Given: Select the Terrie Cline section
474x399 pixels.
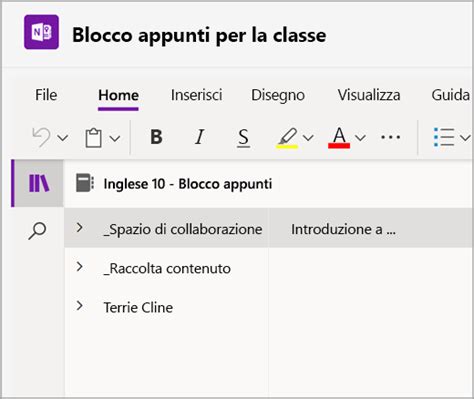Looking at the screenshot, I should tap(138, 307).
